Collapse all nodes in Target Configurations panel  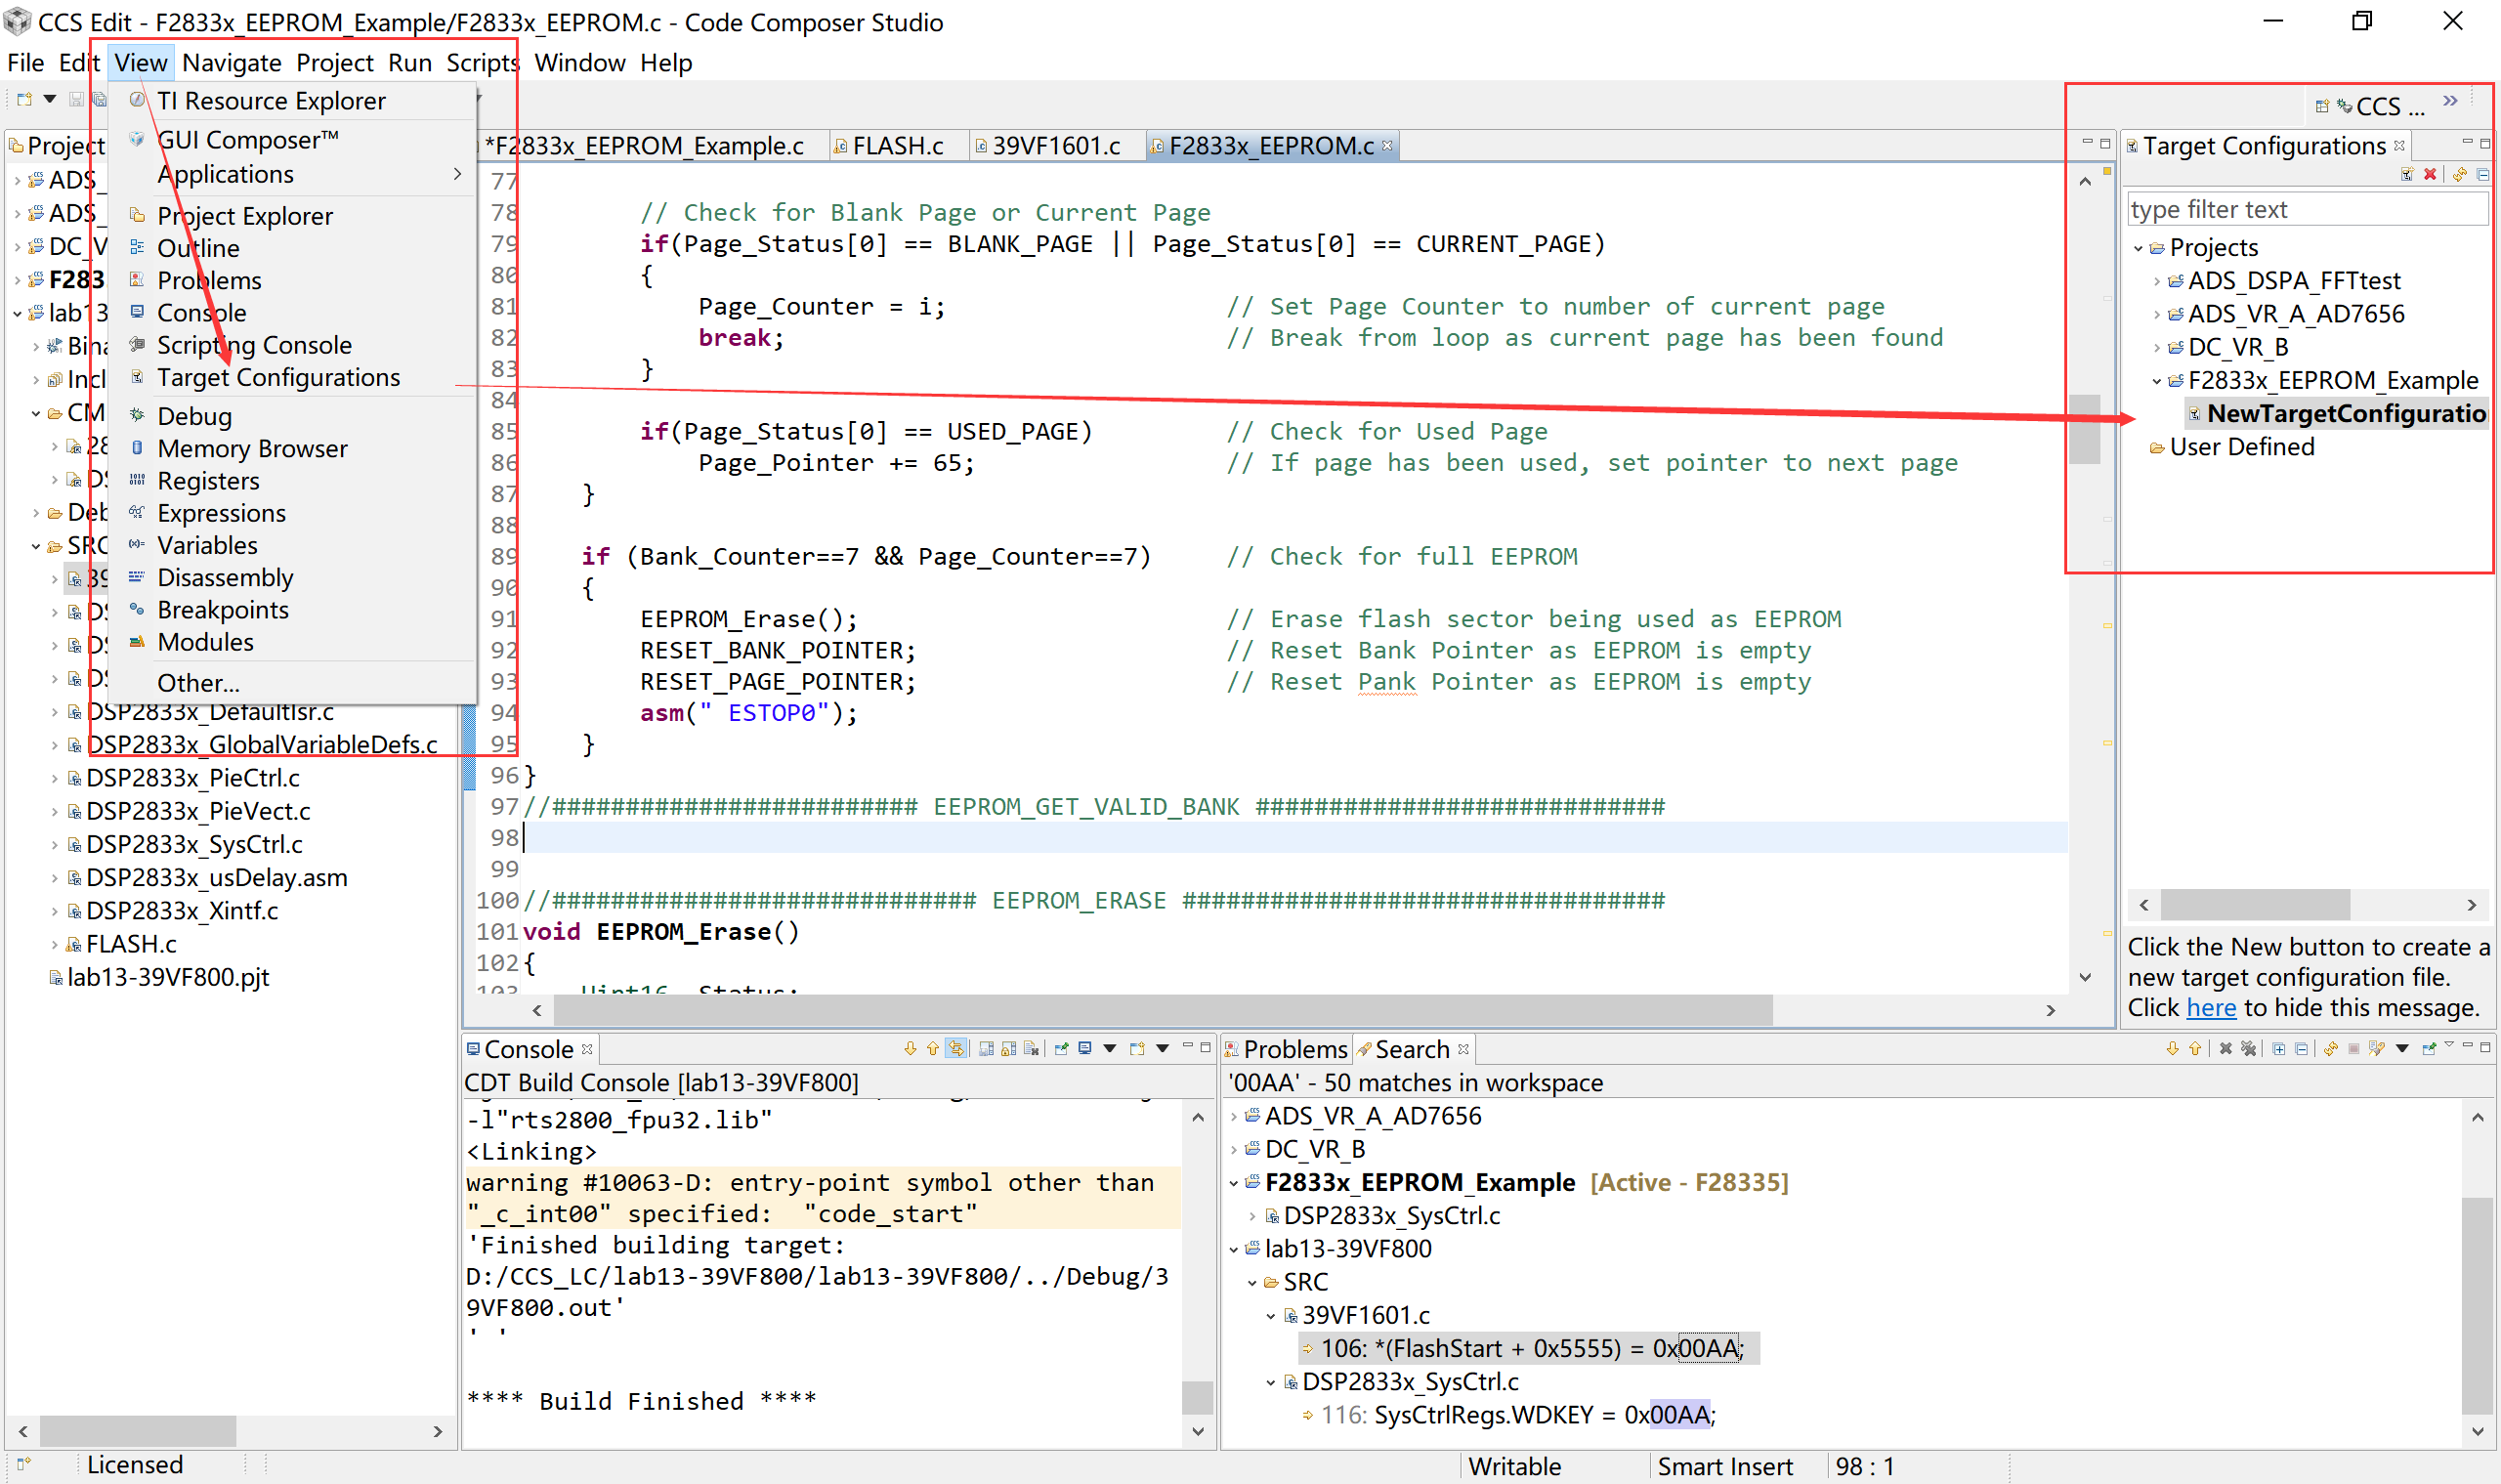2483,175
